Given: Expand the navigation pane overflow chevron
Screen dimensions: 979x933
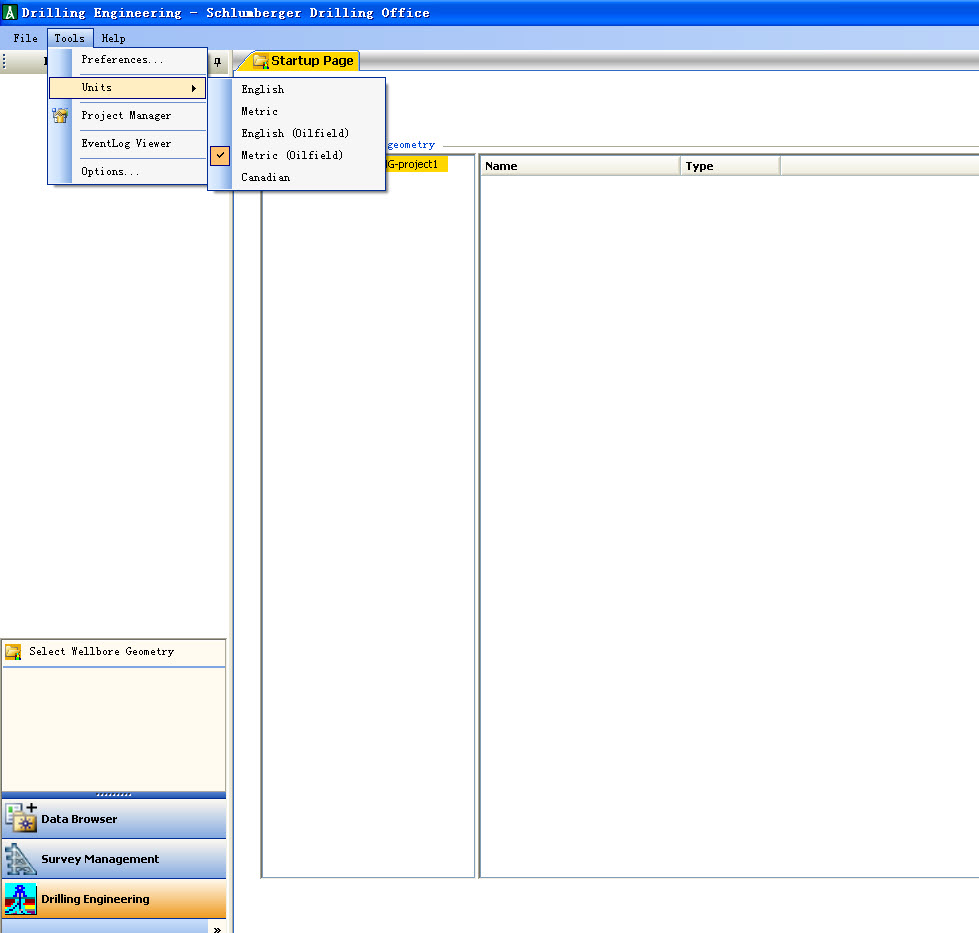Looking at the screenshot, I should click(217, 929).
